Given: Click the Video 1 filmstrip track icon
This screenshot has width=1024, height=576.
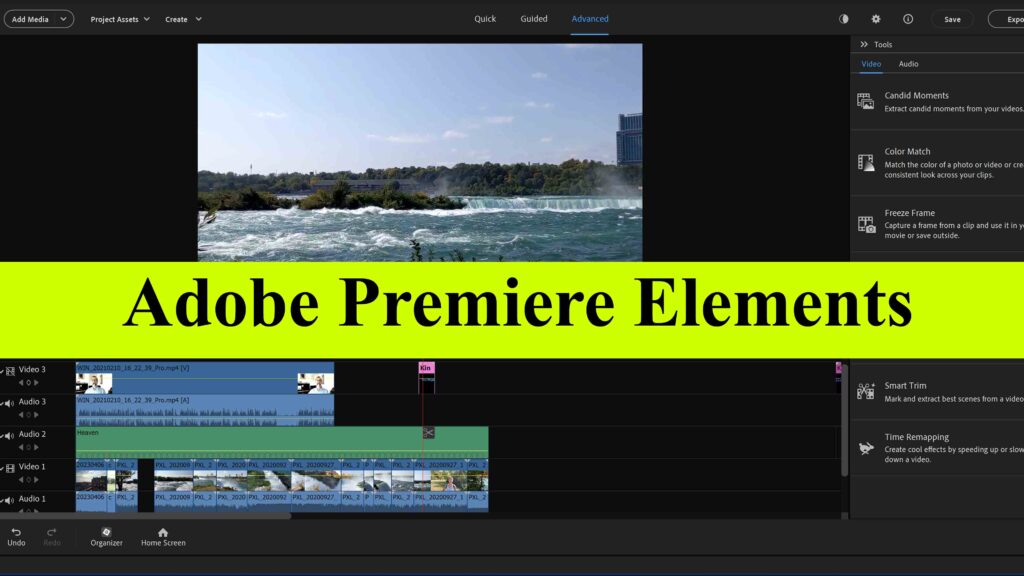Looking at the screenshot, I should point(10,468).
